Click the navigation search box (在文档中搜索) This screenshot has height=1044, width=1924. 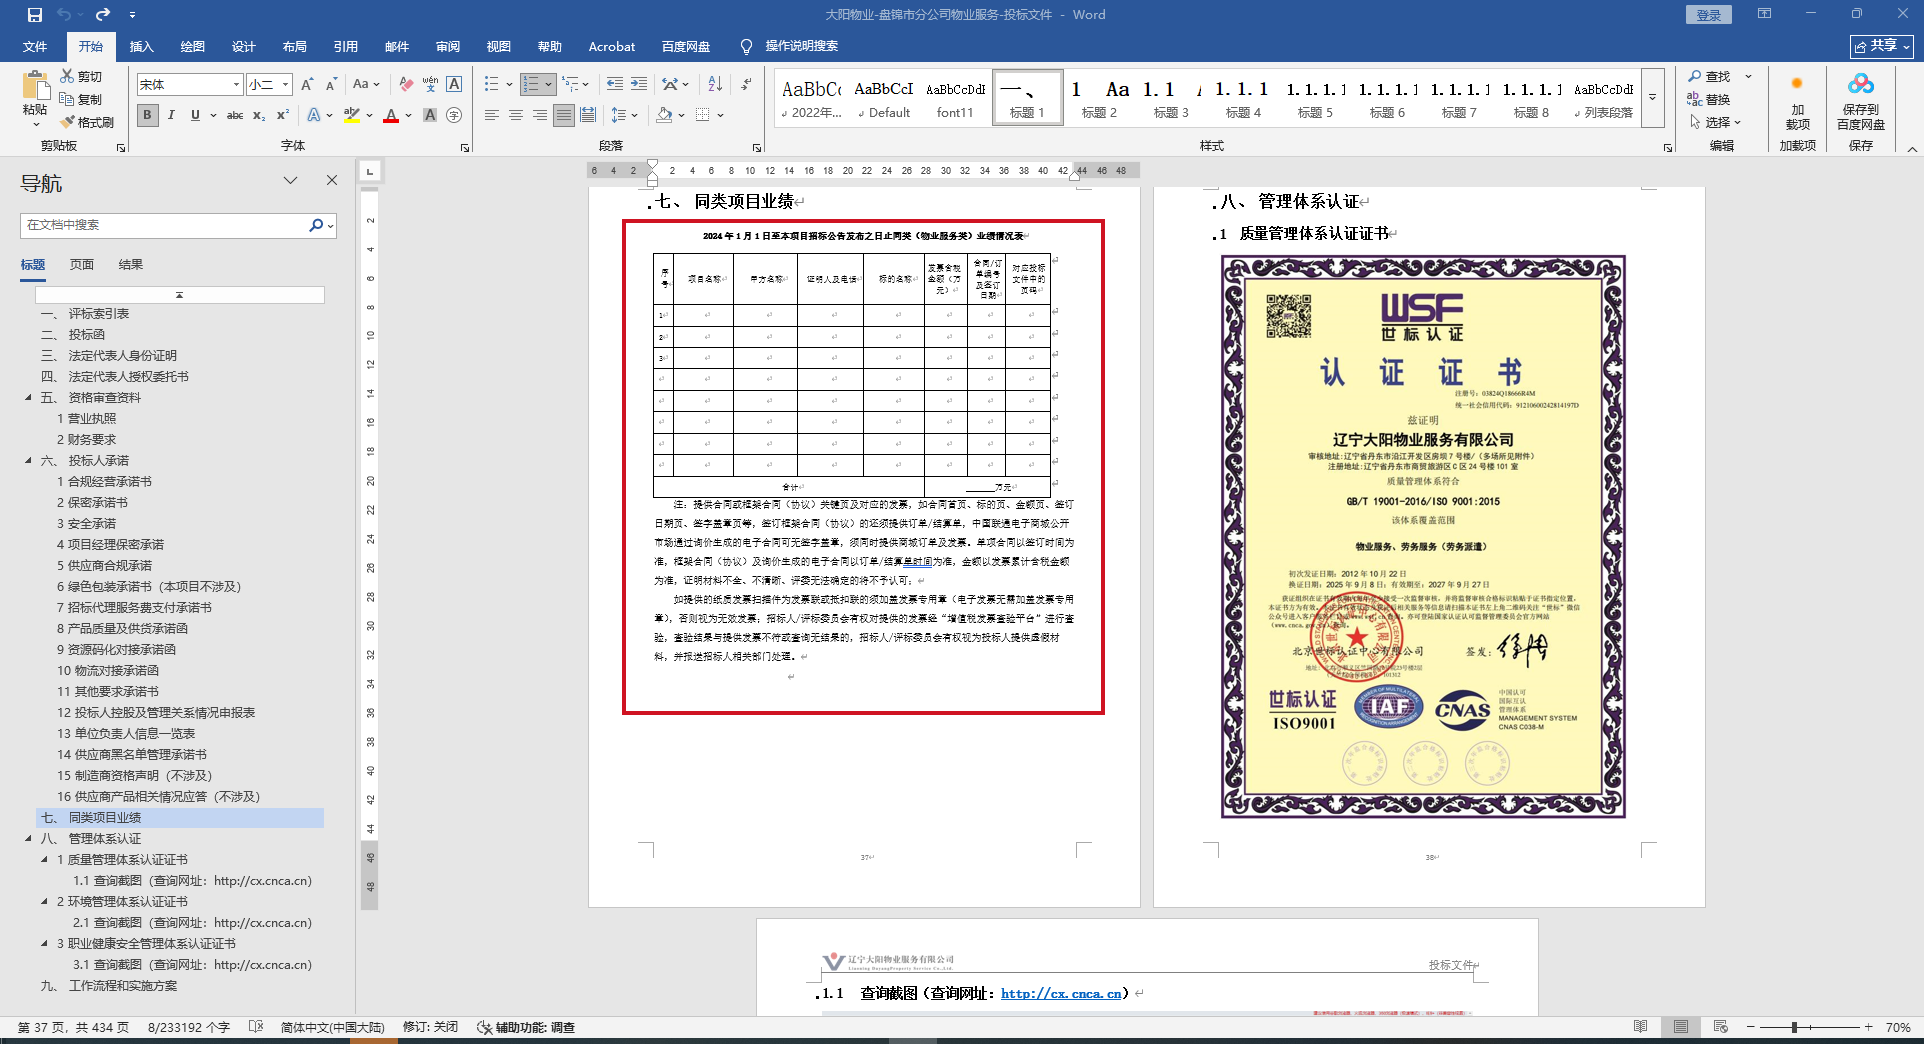click(165, 225)
